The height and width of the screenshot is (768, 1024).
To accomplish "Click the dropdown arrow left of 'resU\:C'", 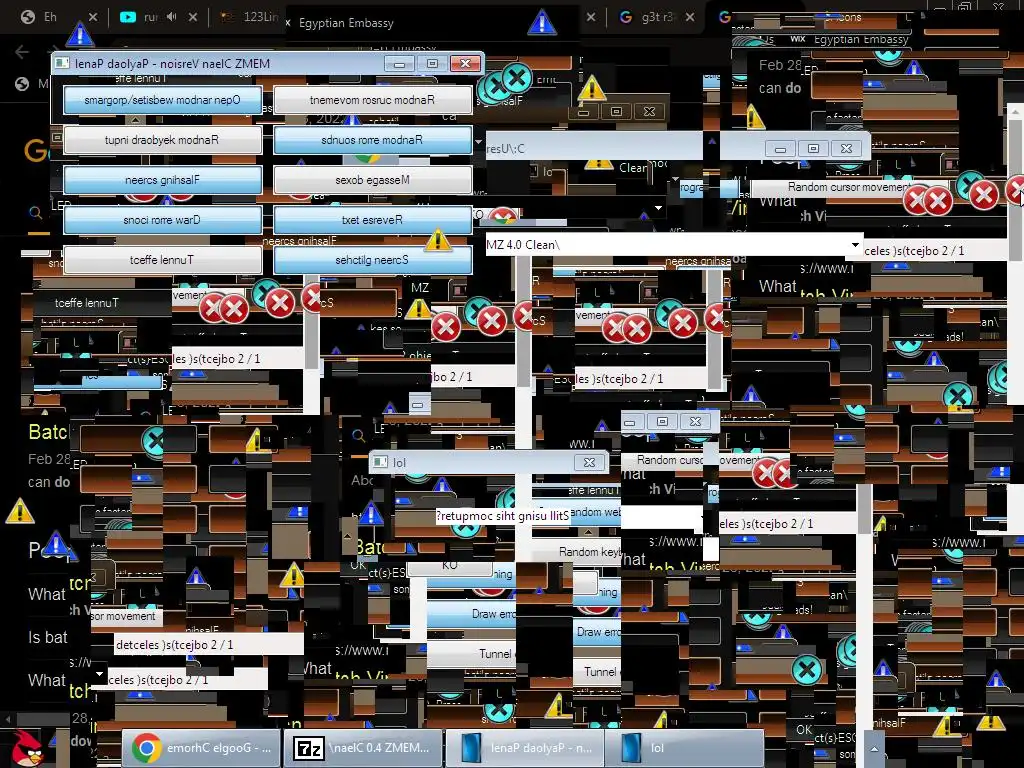I will pos(478,142).
